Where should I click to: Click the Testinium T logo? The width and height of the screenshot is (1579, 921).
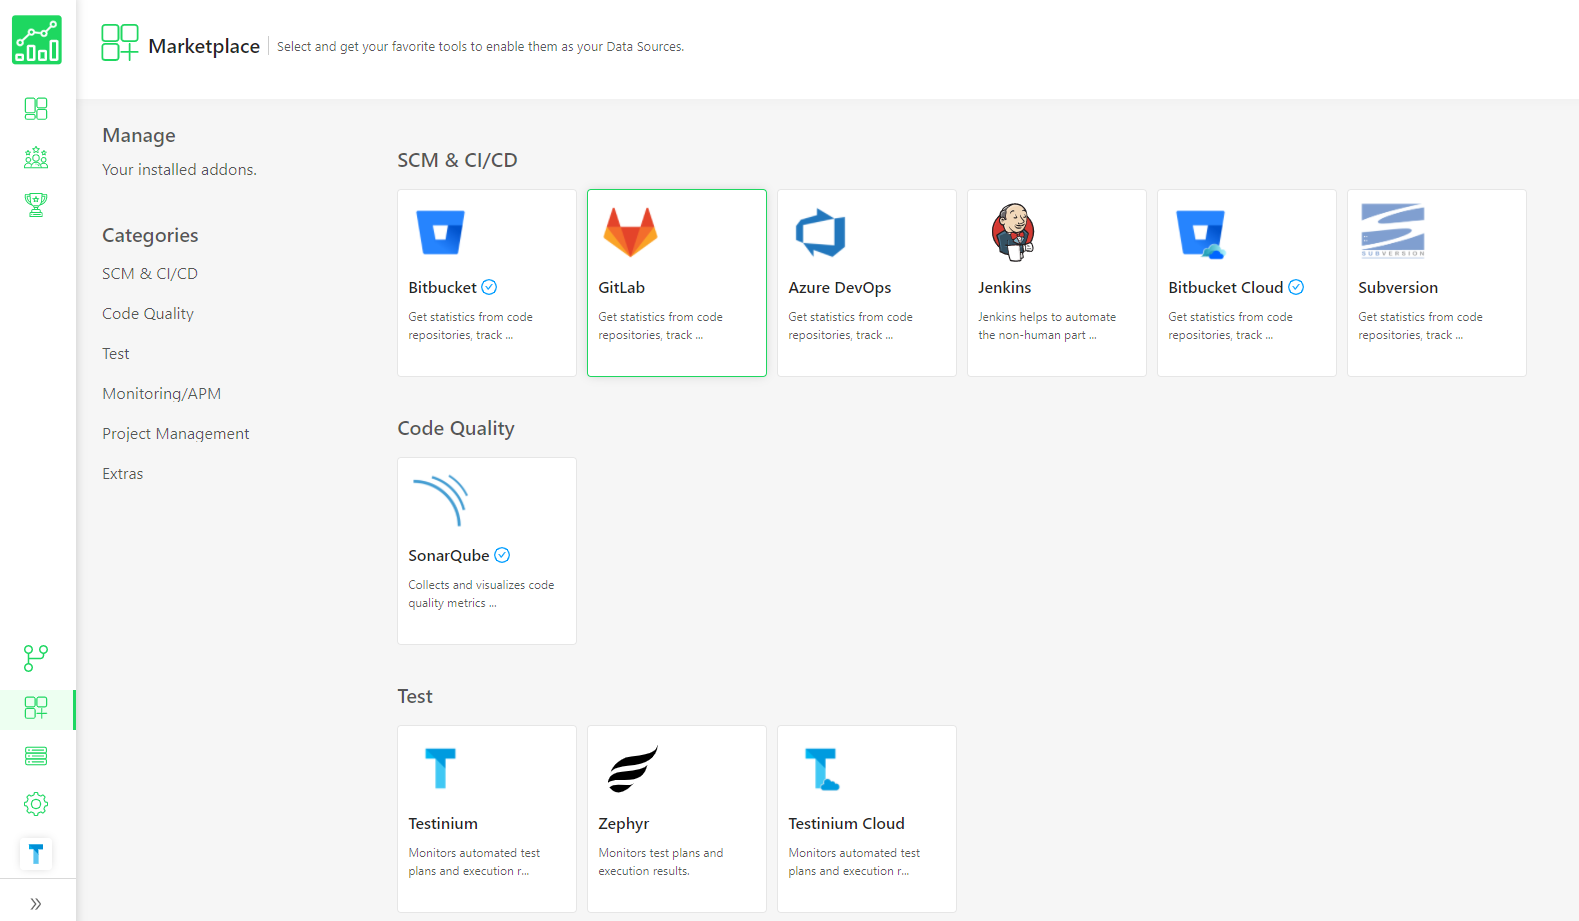click(x=441, y=768)
